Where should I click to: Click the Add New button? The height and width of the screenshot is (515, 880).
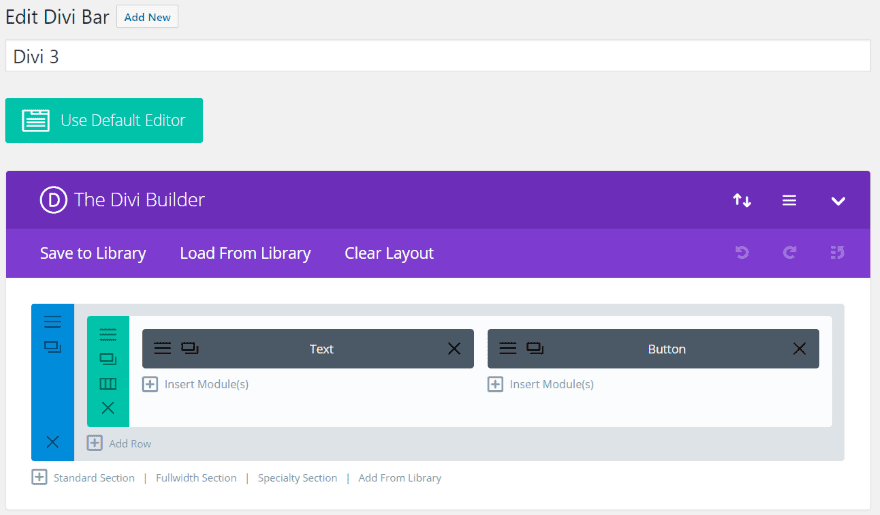click(x=147, y=17)
